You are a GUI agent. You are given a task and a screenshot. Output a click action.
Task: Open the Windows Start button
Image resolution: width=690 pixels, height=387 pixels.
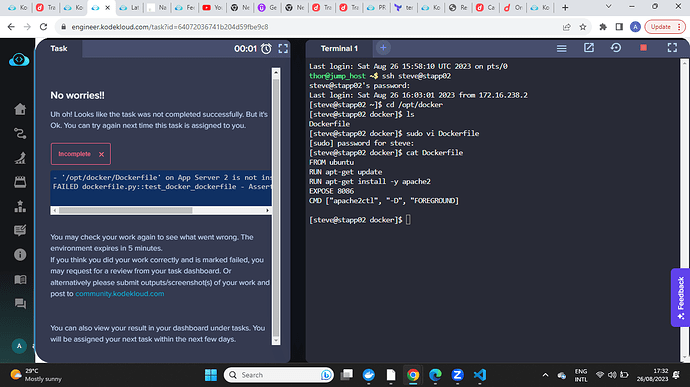(211, 375)
